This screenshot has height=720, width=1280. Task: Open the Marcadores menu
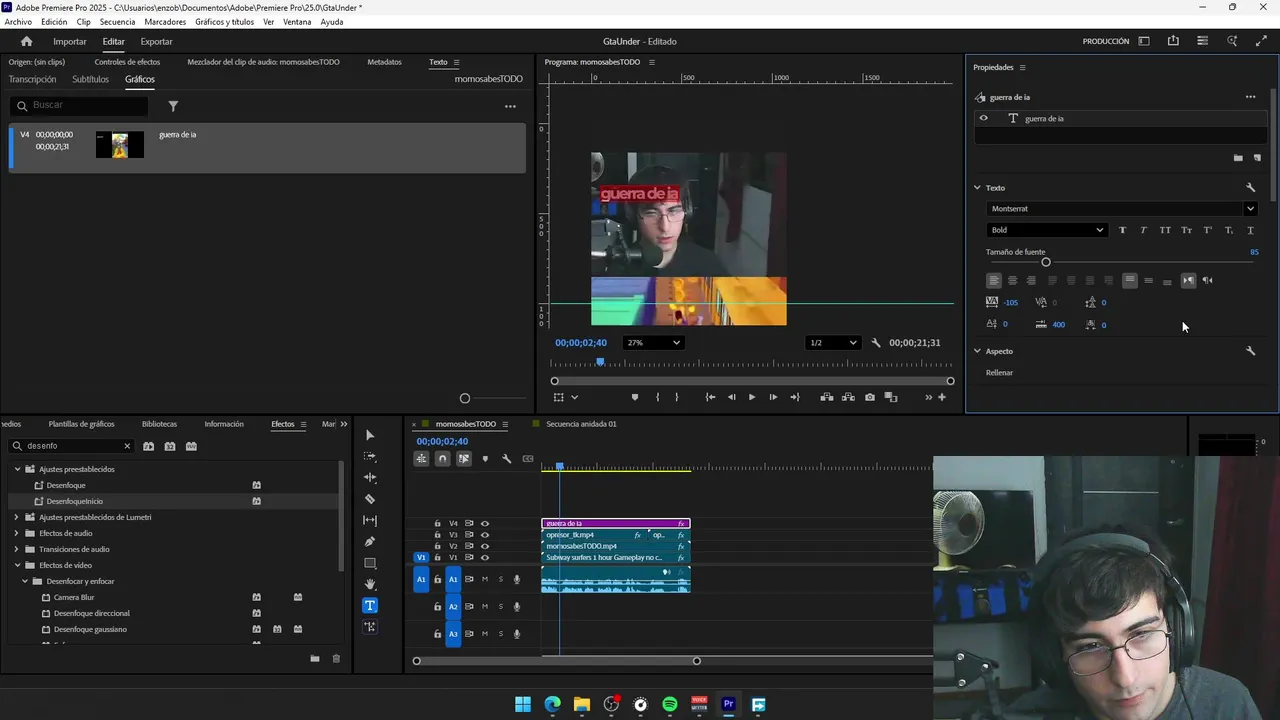pos(165,22)
